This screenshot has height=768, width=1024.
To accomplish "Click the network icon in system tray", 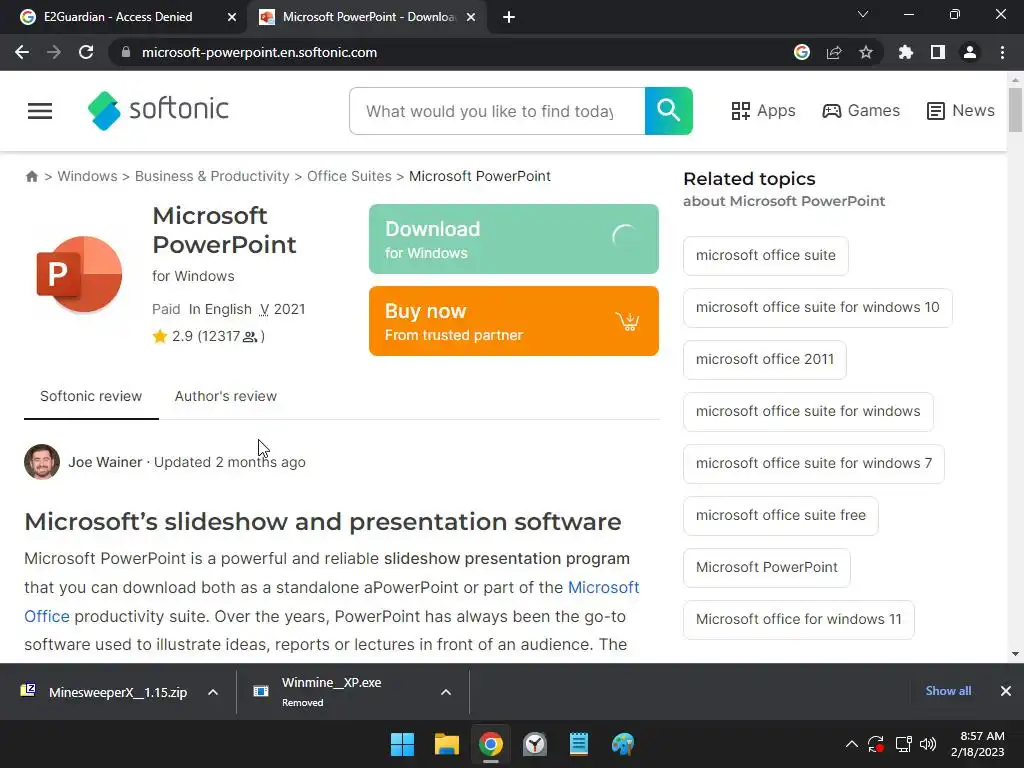I will [903, 744].
